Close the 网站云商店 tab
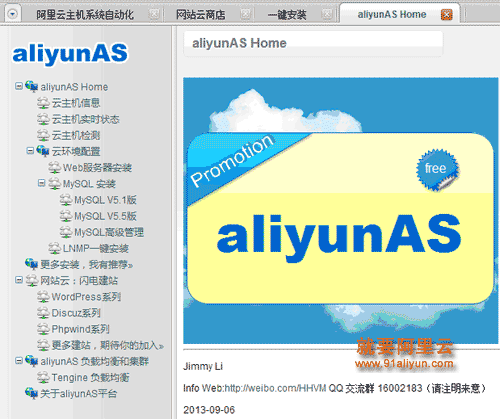500x419 pixels. tap(245, 14)
